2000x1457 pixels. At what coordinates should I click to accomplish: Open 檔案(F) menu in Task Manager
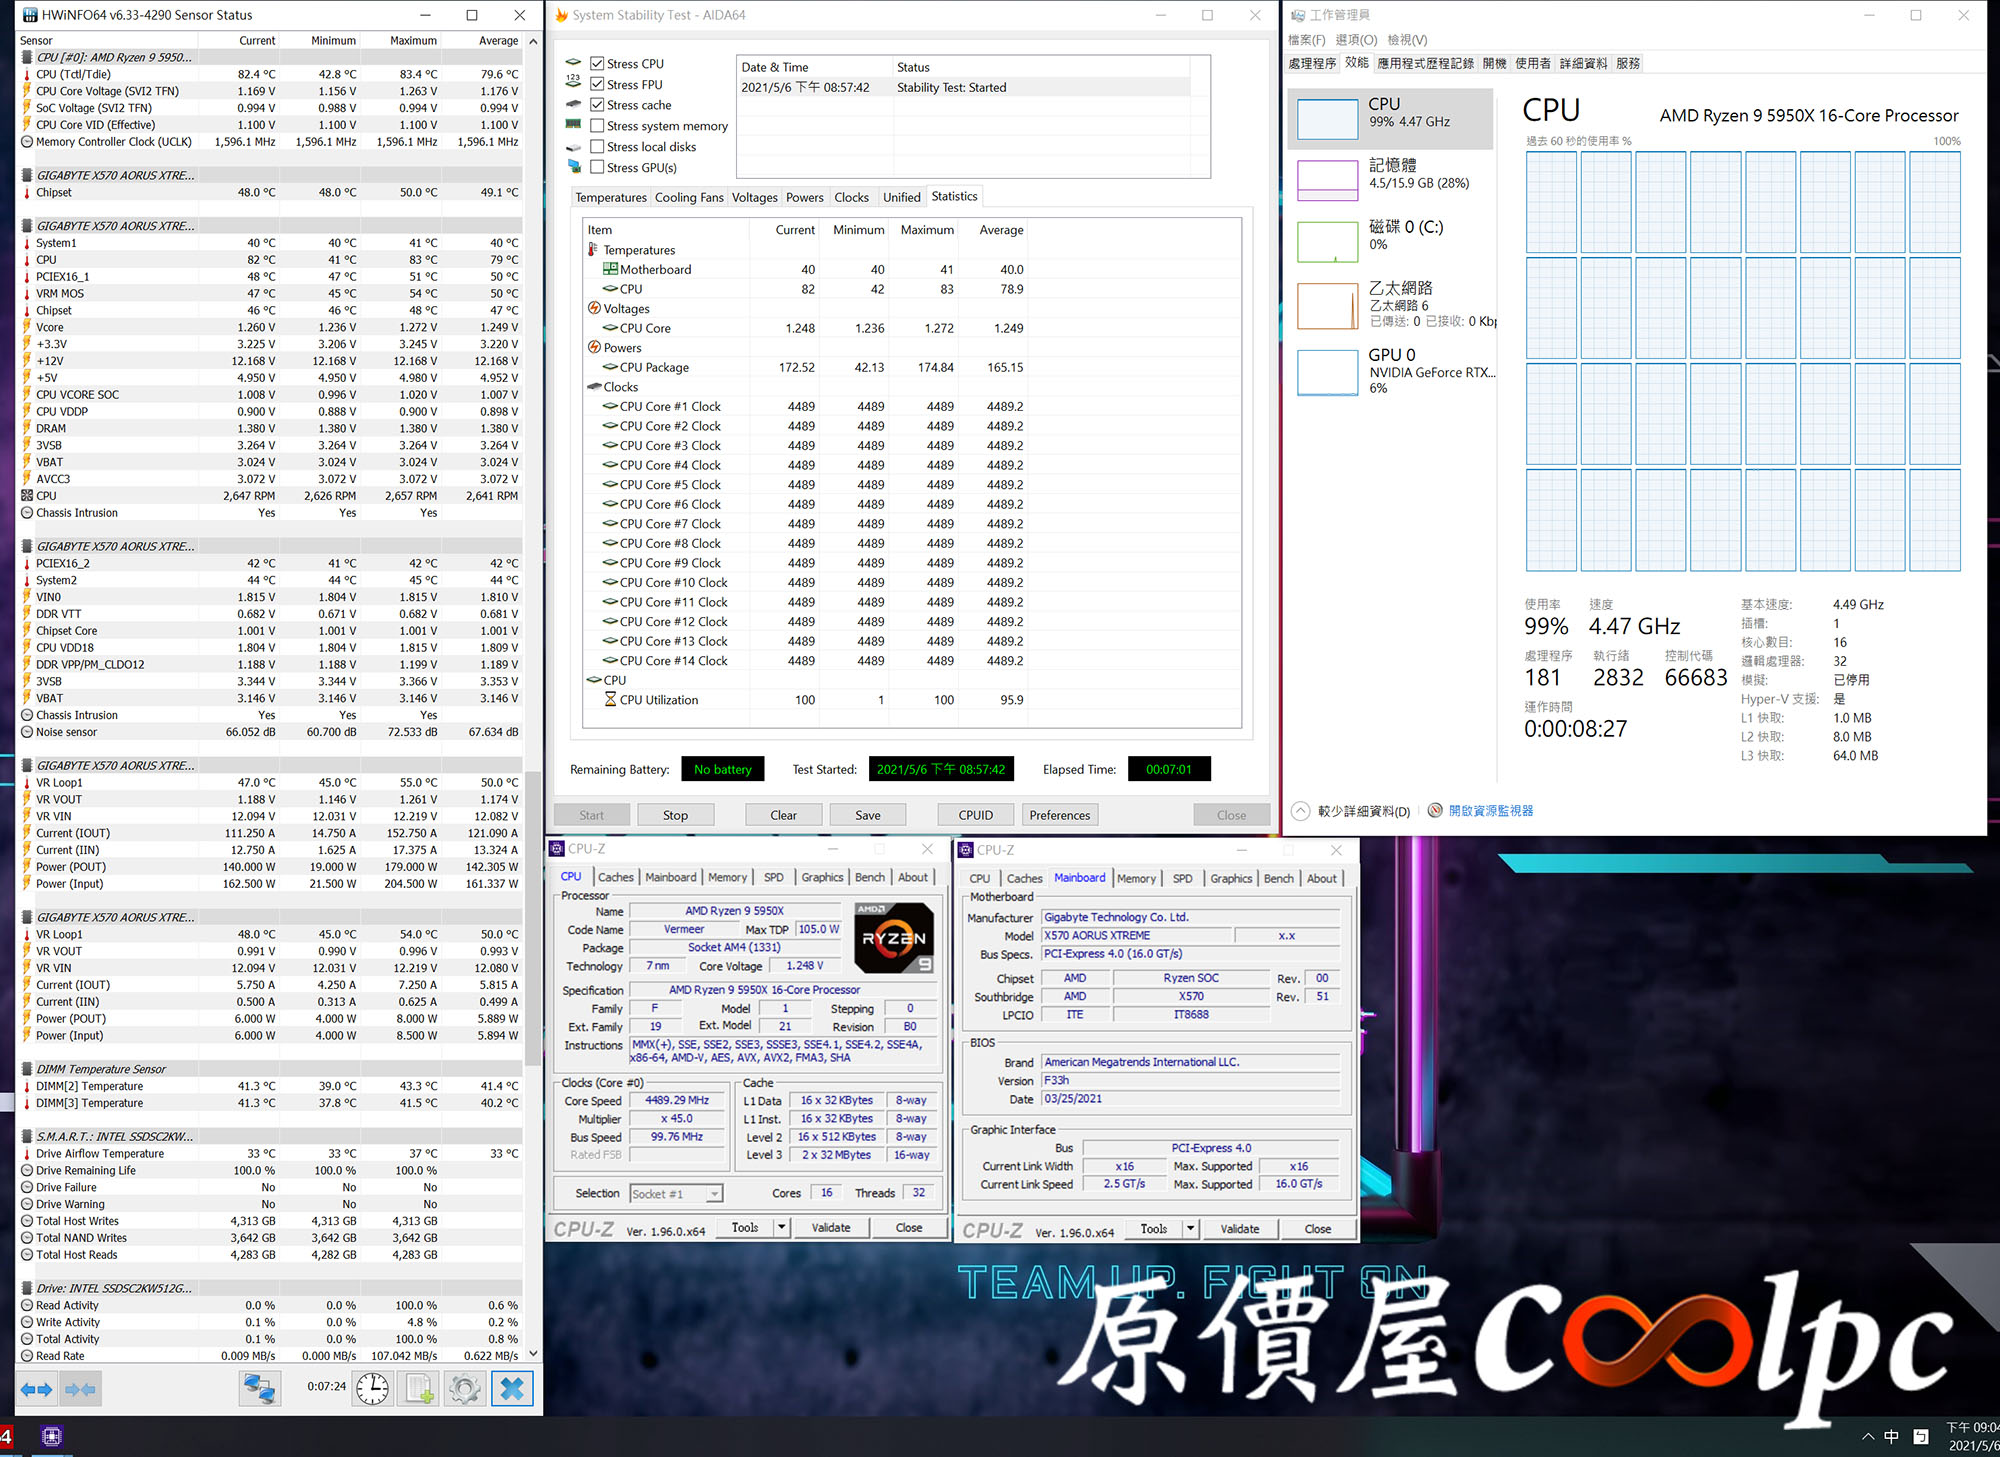[x=1306, y=40]
